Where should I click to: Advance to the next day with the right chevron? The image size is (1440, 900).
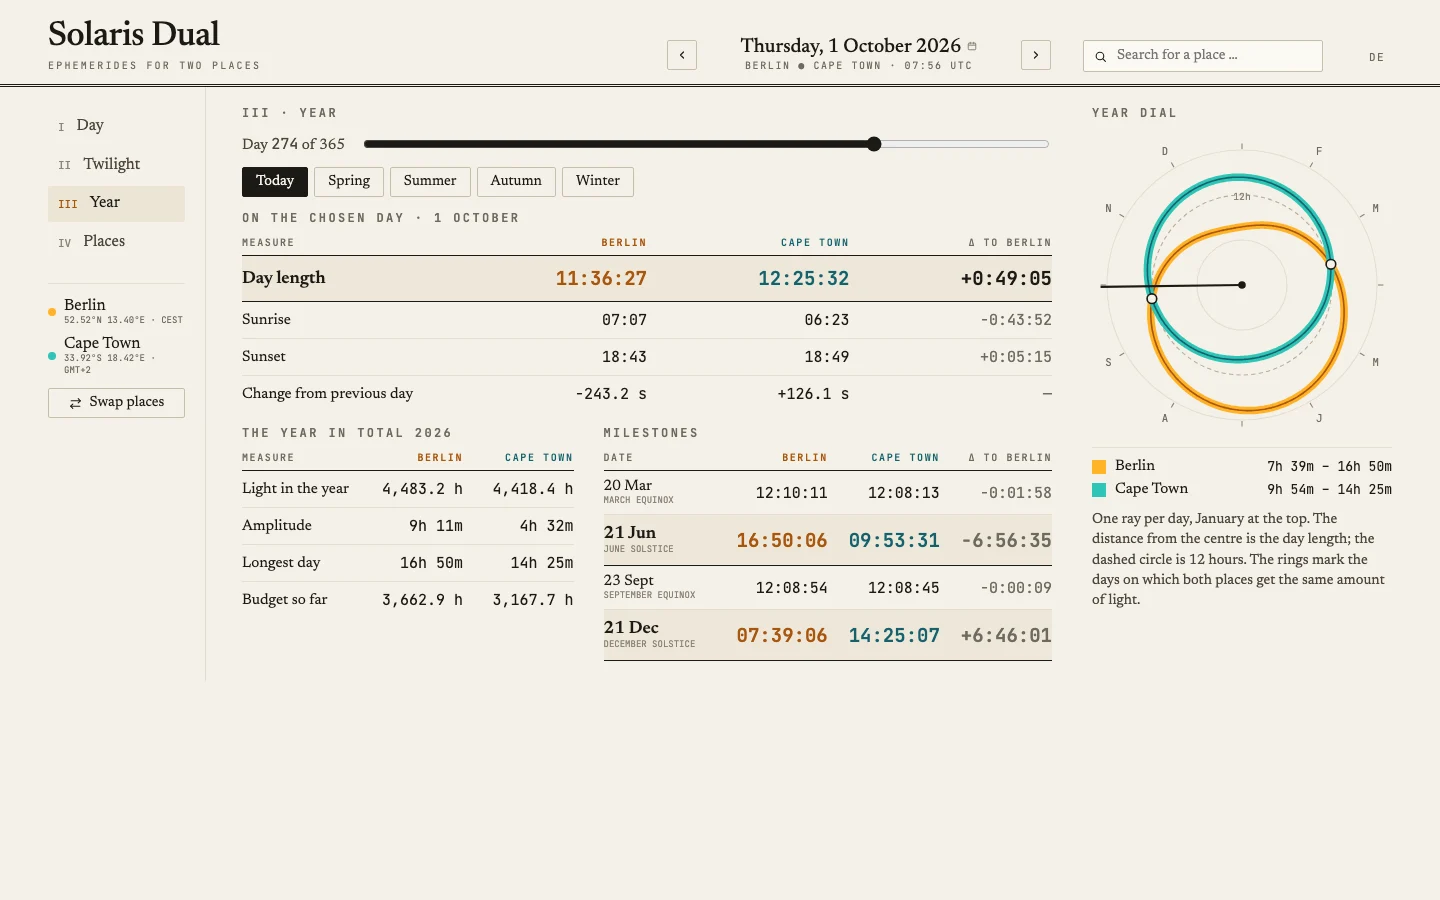coord(1036,55)
